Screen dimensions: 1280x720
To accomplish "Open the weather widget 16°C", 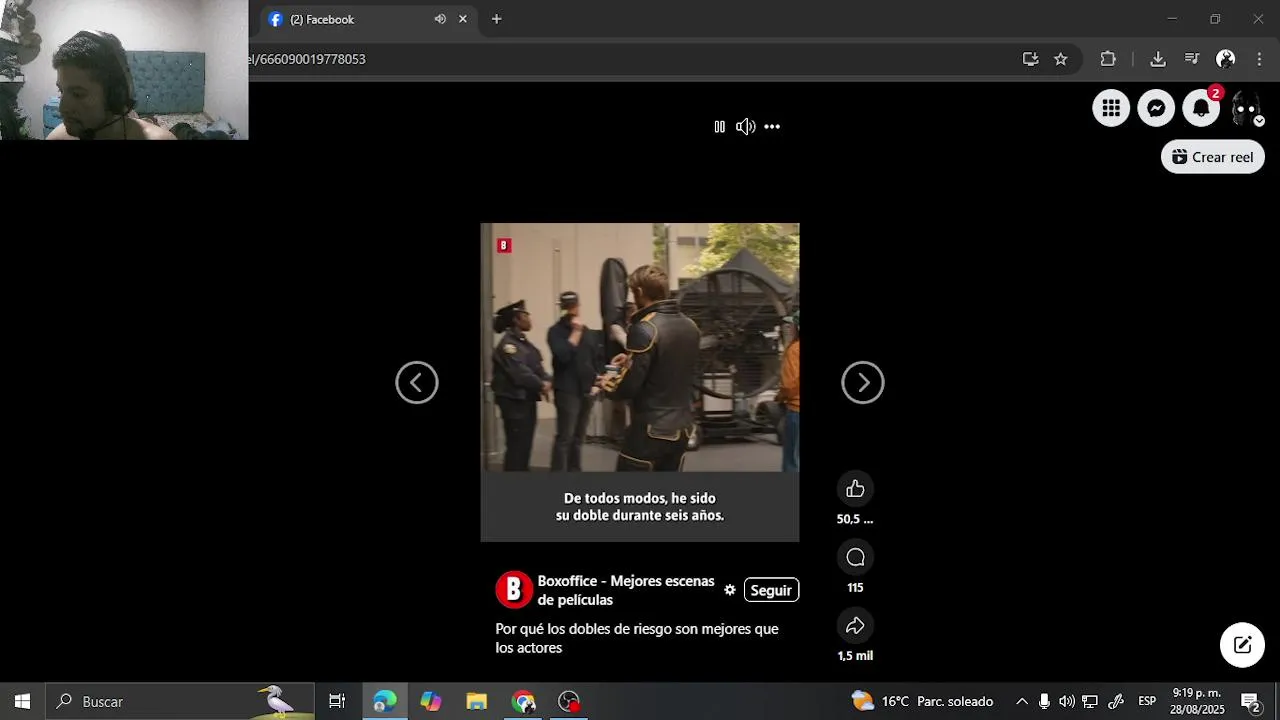I will pyautogui.click(x=921, y=701).
